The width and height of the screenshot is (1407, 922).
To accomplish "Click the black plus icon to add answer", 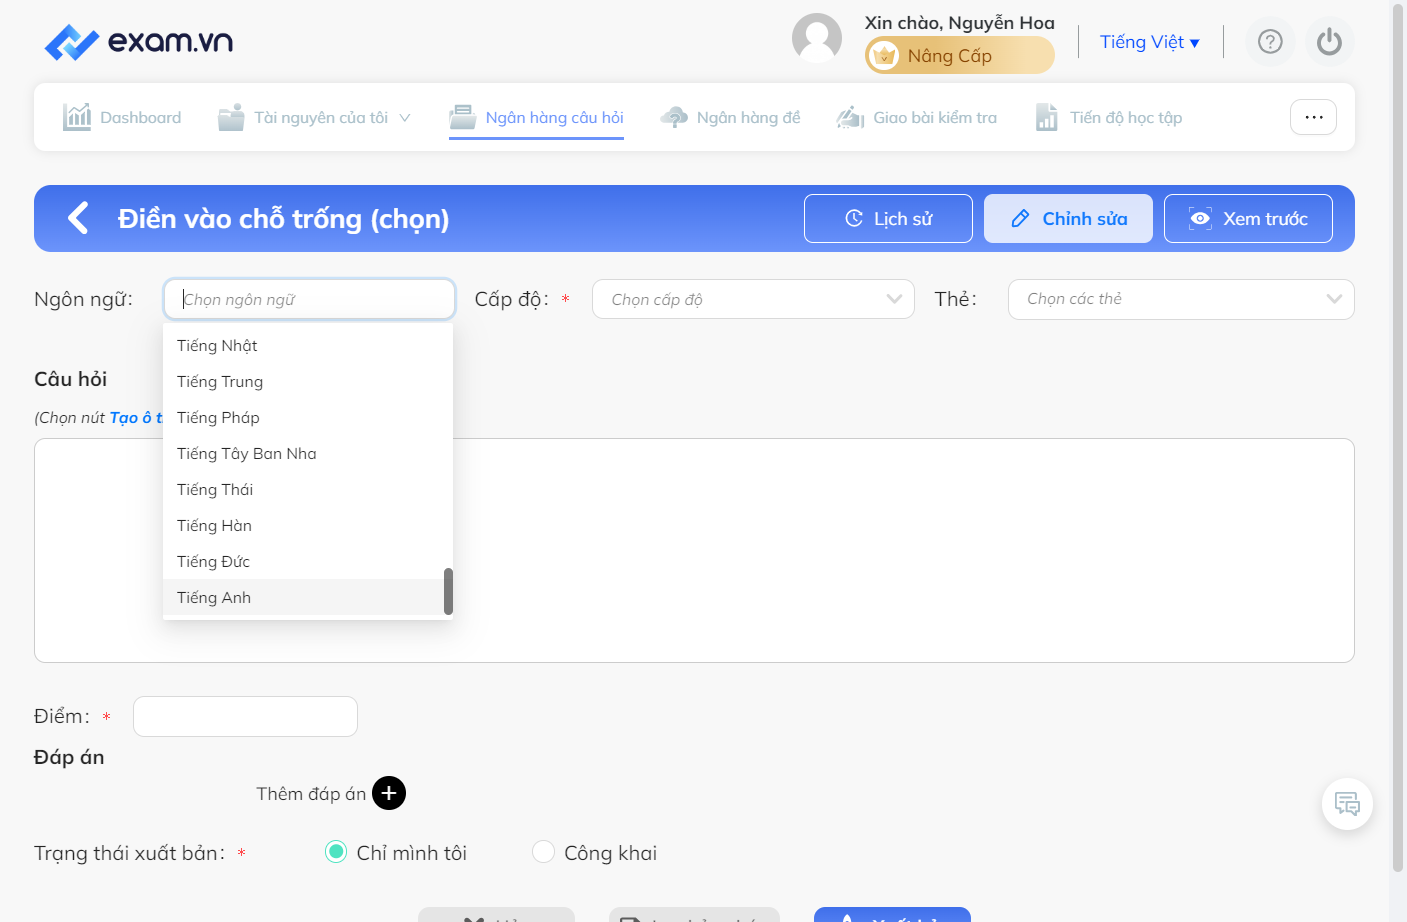I will tap(389, 793).
